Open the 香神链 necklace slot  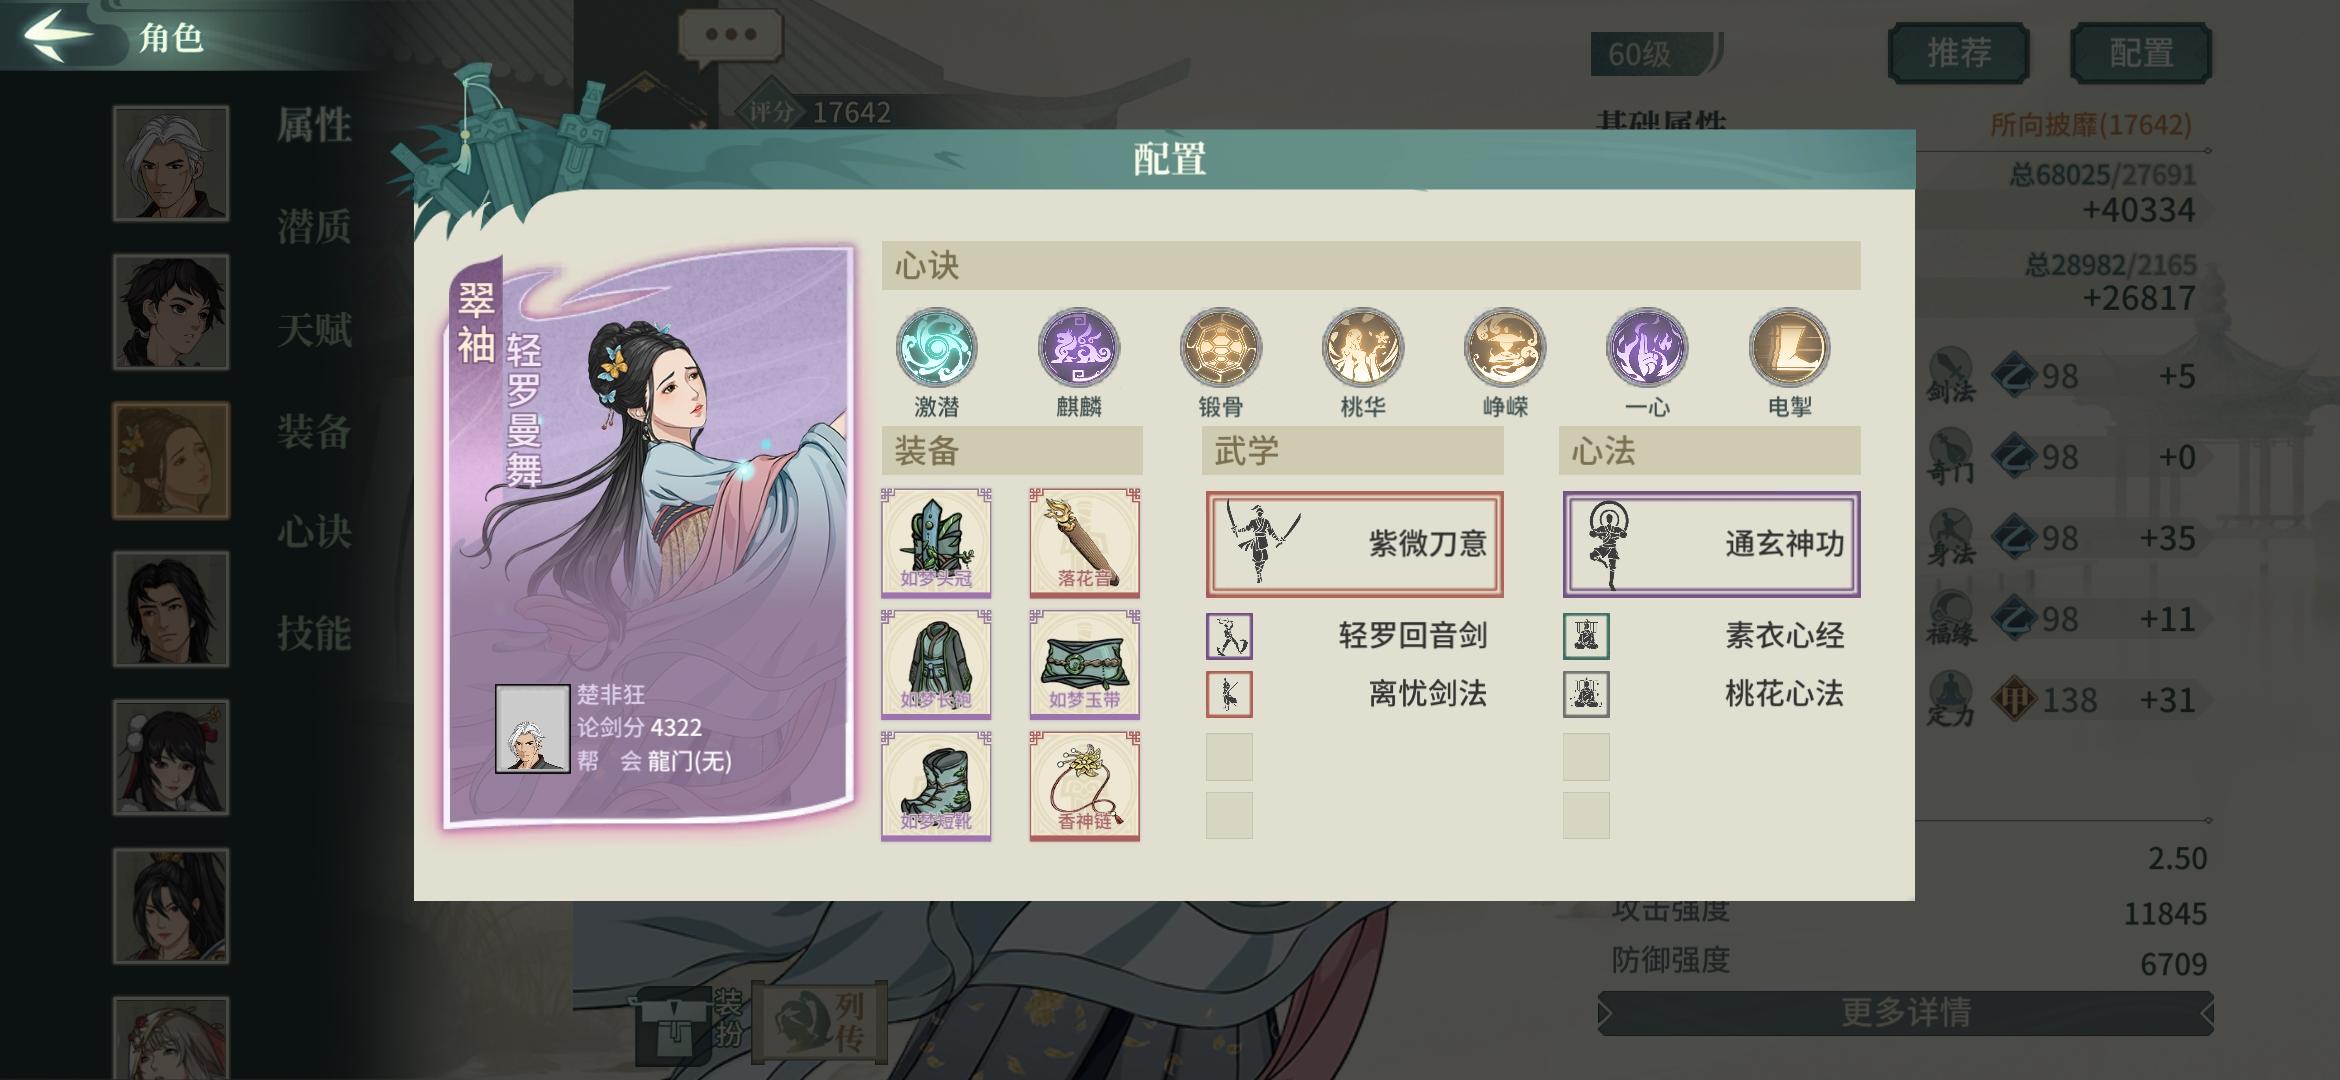click(x=1085, y=786)
